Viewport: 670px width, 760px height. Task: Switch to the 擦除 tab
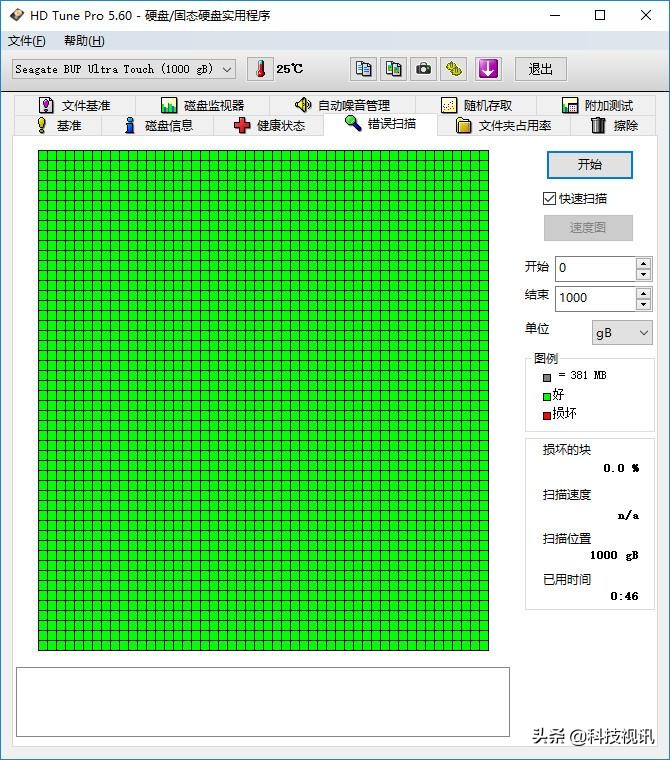coord(613,126)
